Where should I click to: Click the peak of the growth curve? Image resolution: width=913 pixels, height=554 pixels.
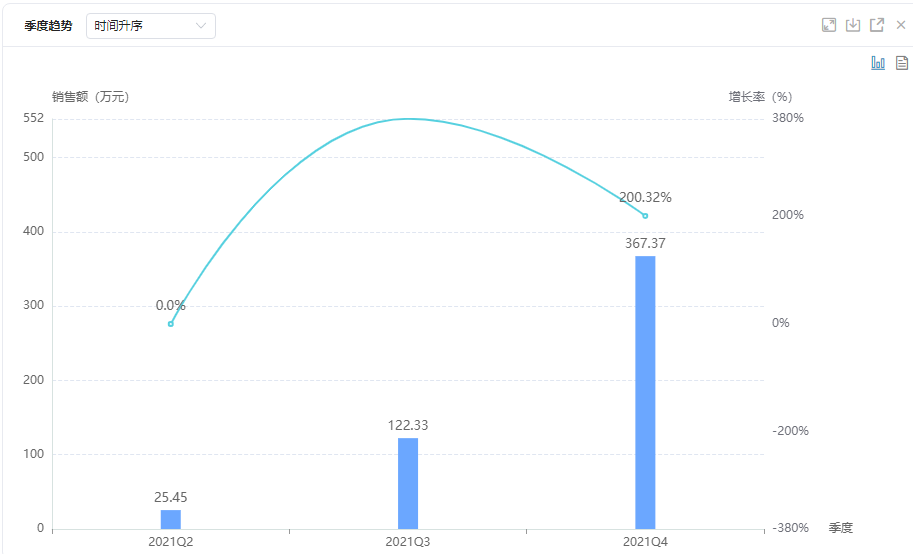point(408,119)
